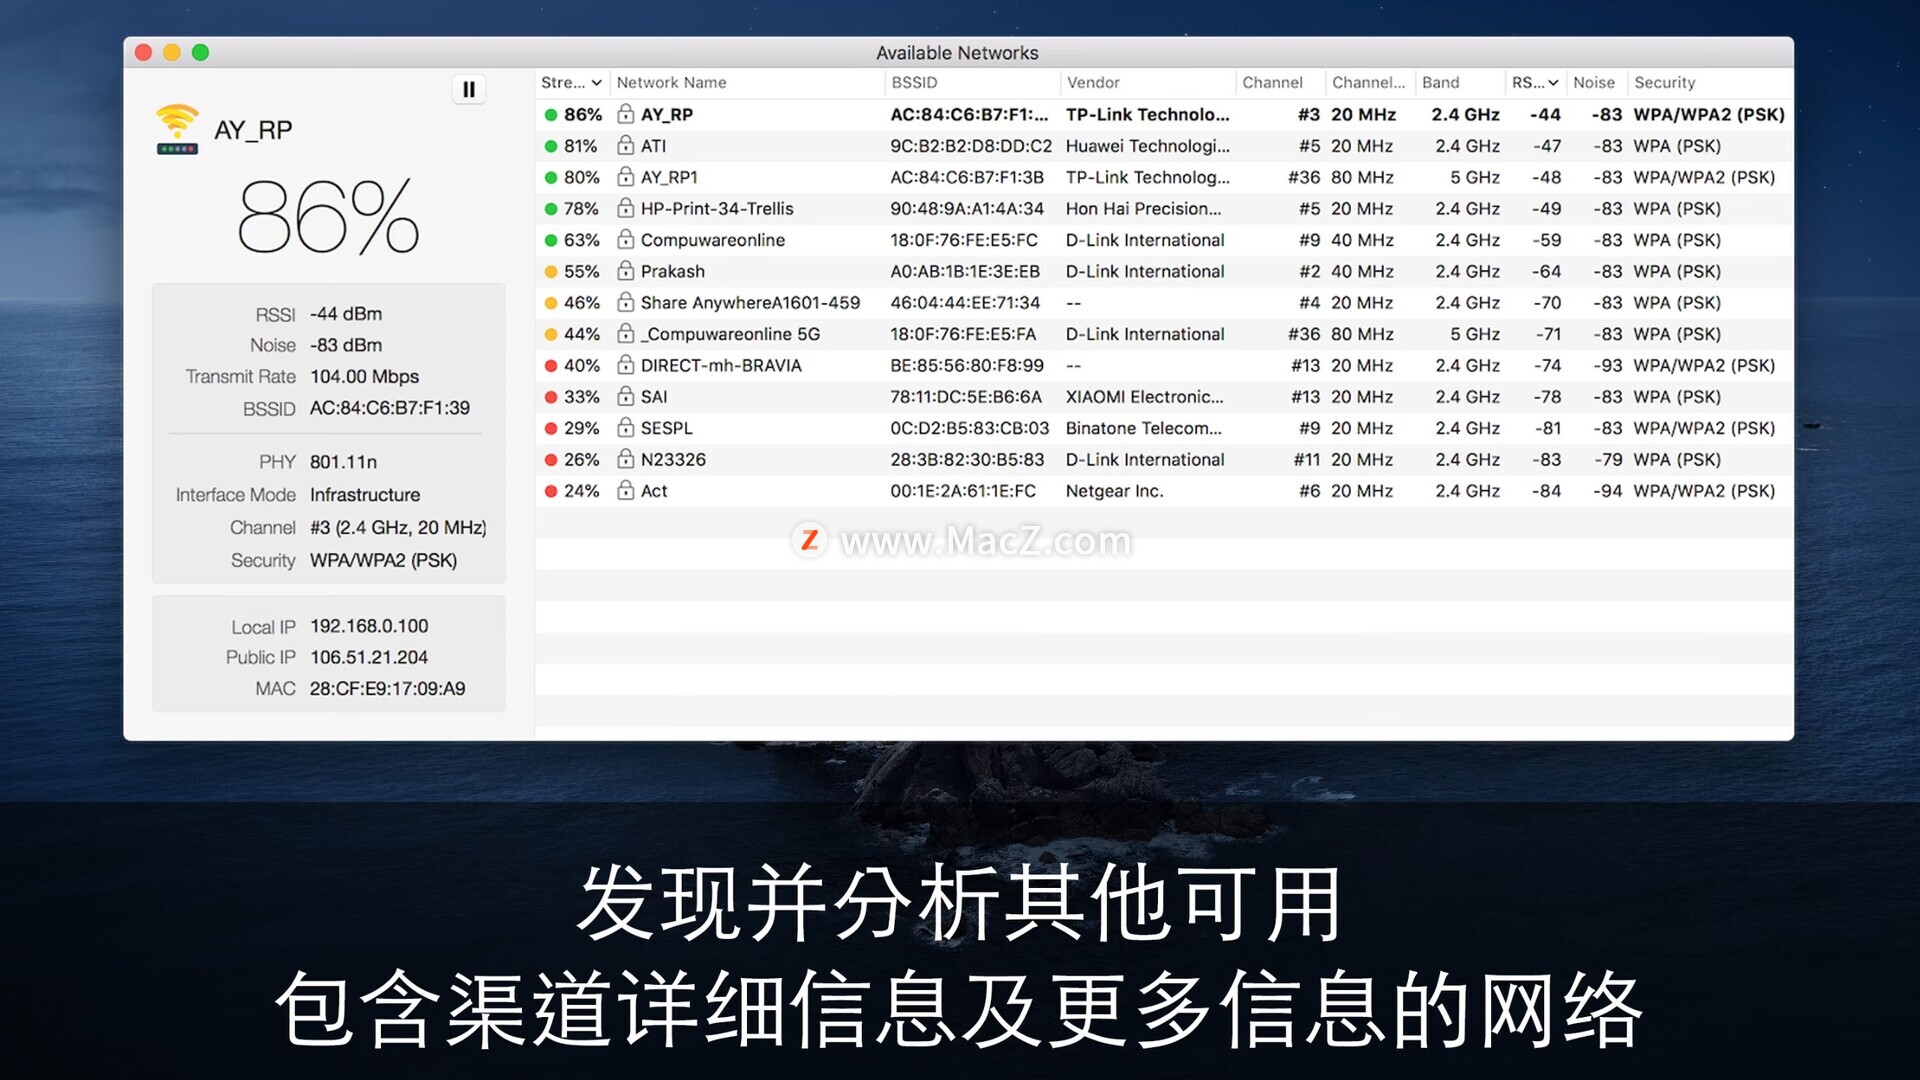
Task: Click Huawei Technologi... vendor cell
Action: coord(1147,146)
